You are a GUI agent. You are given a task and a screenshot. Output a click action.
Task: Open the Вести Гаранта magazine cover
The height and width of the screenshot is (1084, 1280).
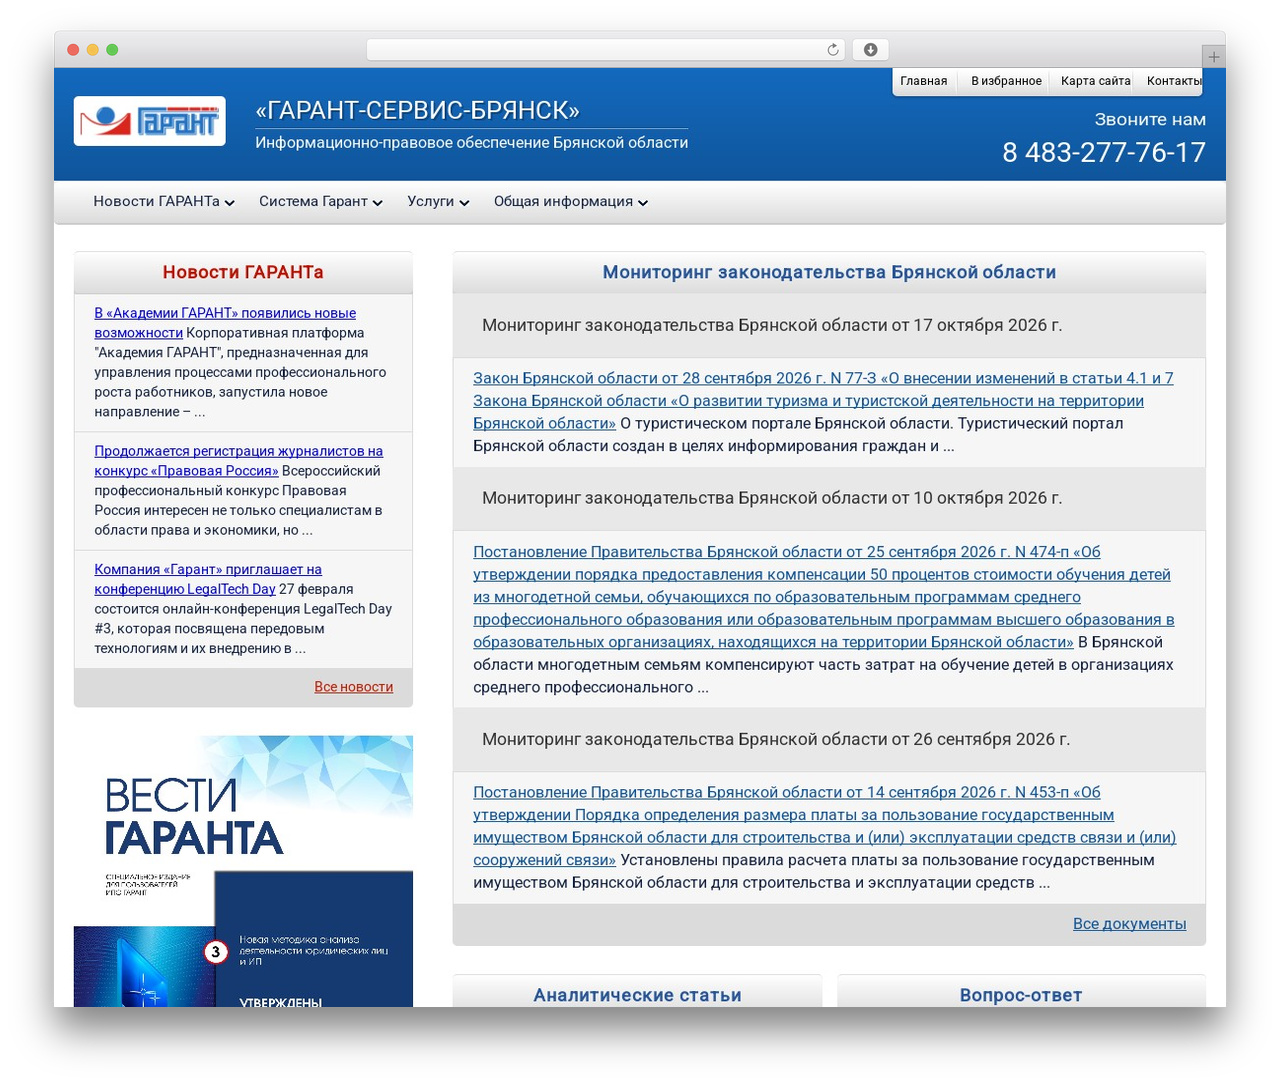coord(243,871)
